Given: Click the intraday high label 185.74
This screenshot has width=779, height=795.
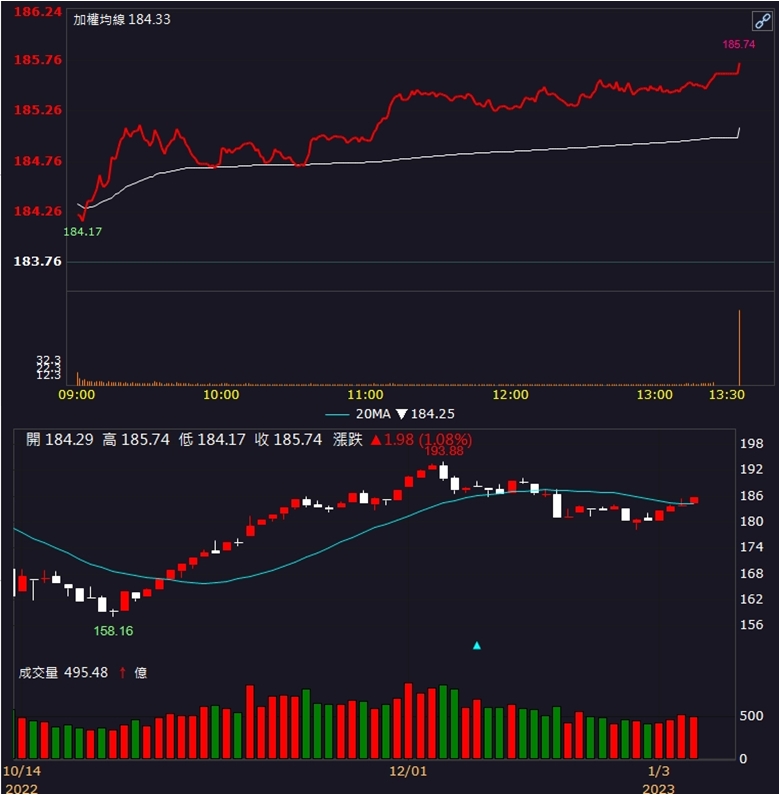Looking at the screenshot, I should pos(738,45).
